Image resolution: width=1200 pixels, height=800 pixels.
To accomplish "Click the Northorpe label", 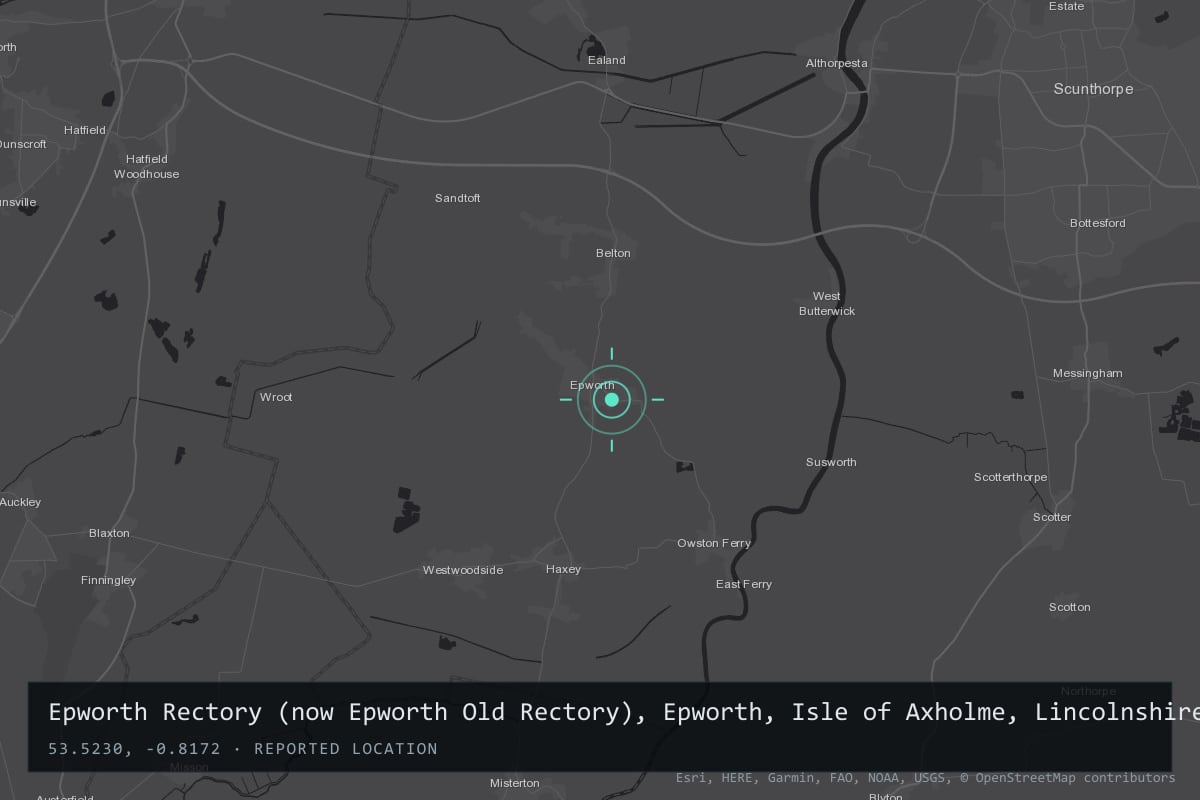I will (x=1087, y=691).
